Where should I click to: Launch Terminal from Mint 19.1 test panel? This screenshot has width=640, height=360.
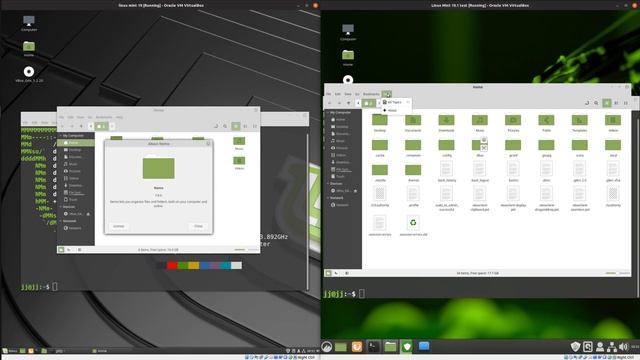pyautogui.click(x=373, y=347)
